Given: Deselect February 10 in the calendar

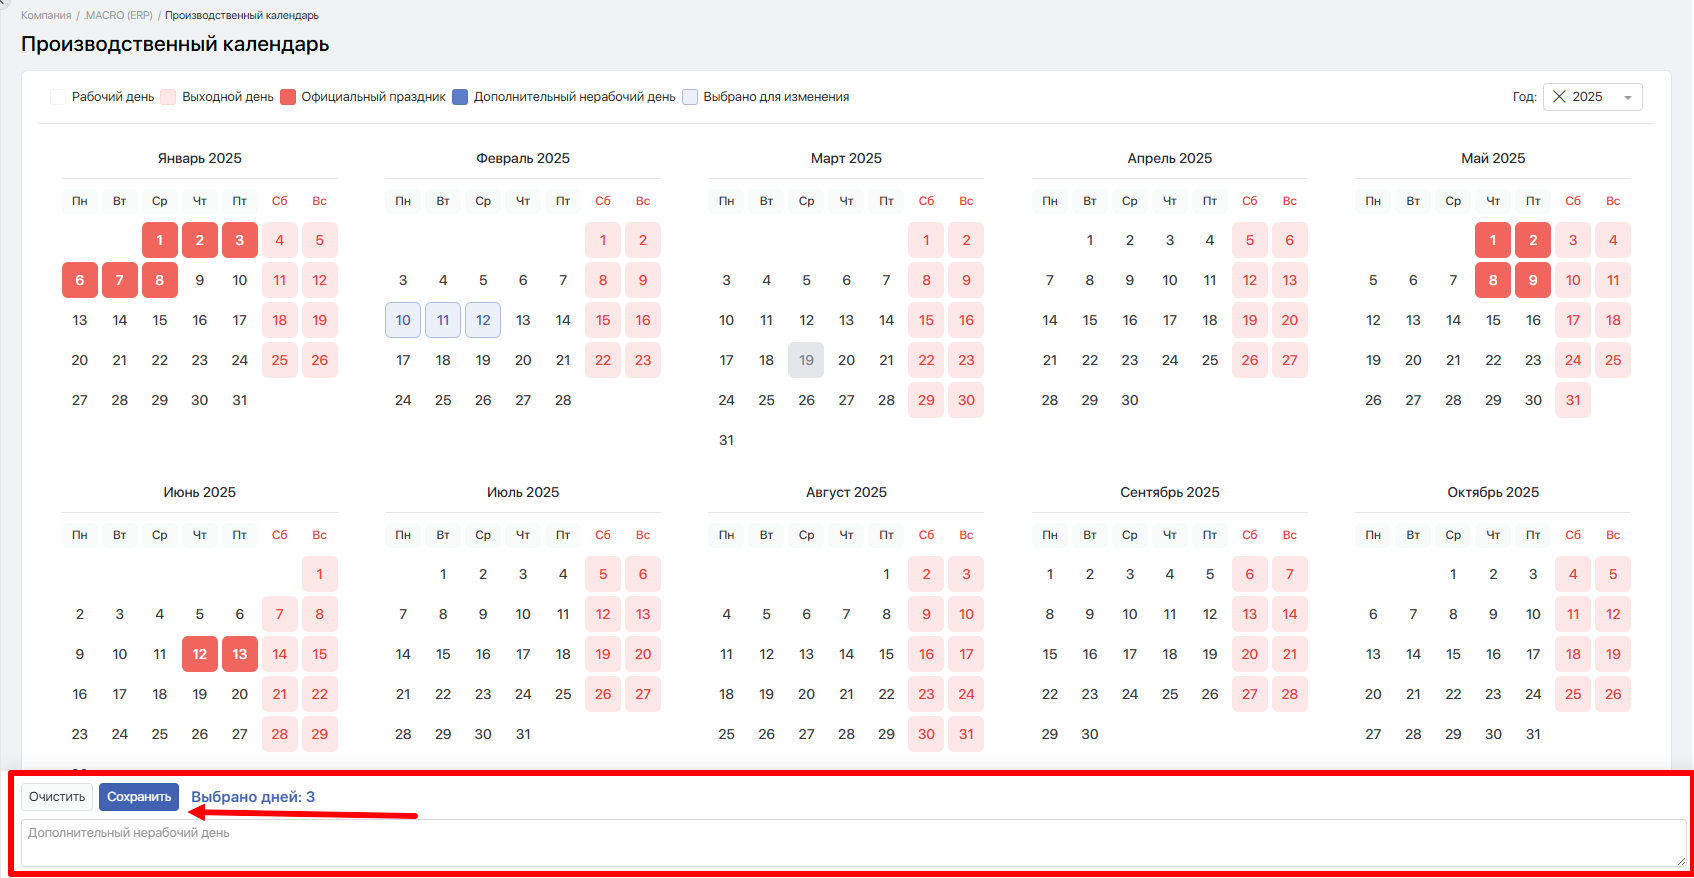Looking at the screenshot, I should [x=403, y=320].
